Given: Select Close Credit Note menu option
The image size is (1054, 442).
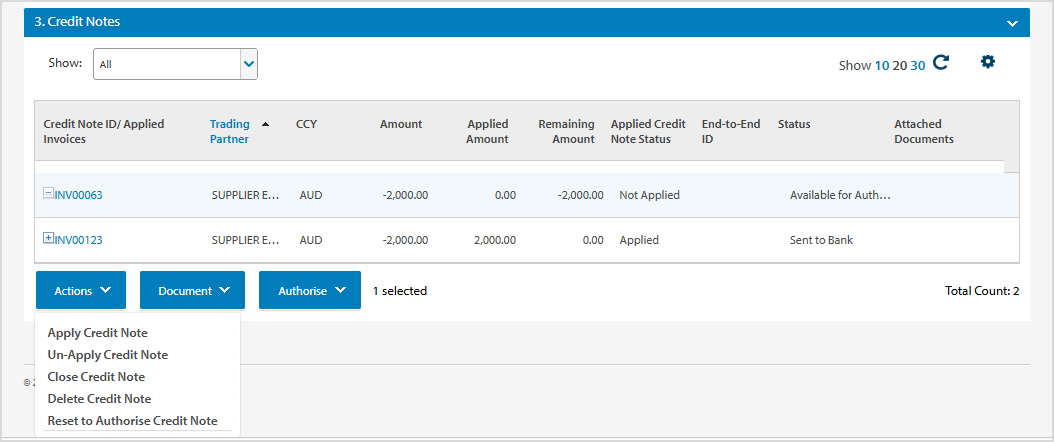Looking at the screenshot, I should pyautogui.click(x=96, y=377).
